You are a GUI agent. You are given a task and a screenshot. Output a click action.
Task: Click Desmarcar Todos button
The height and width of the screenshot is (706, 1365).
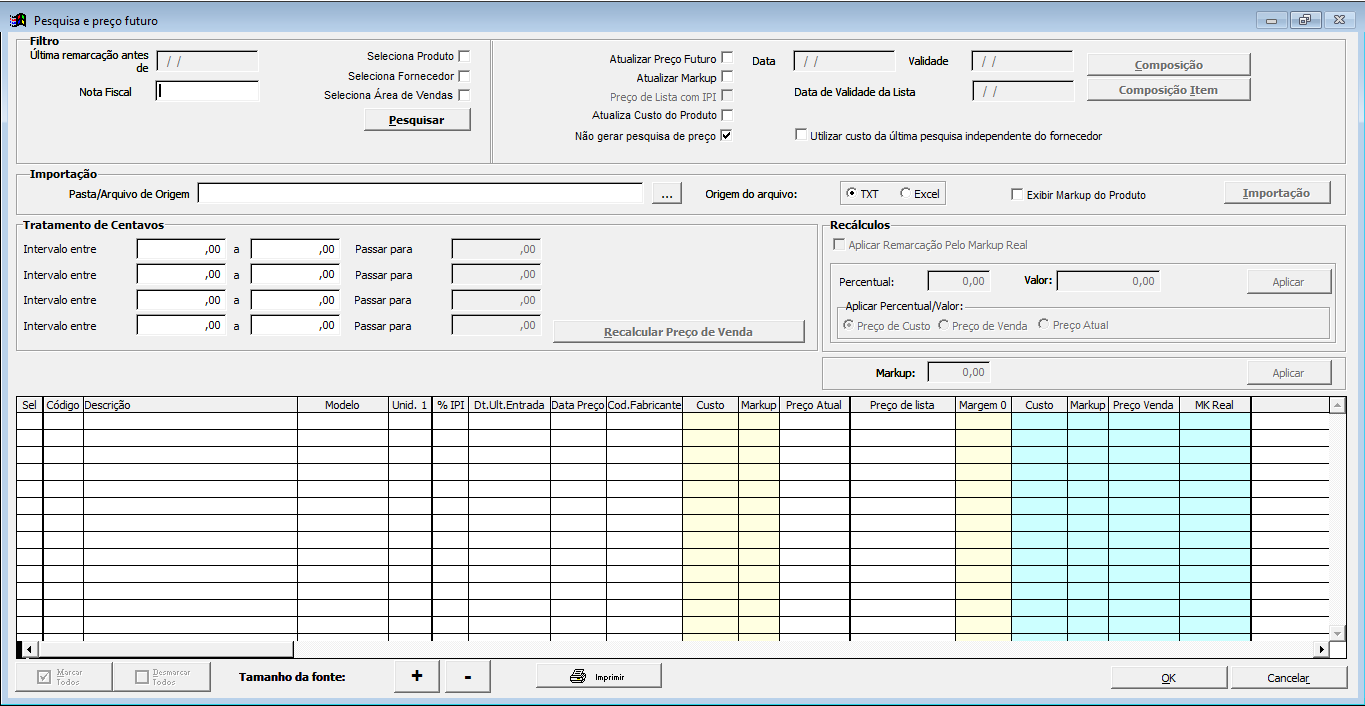pyautogui.click(x=161, y=677)
